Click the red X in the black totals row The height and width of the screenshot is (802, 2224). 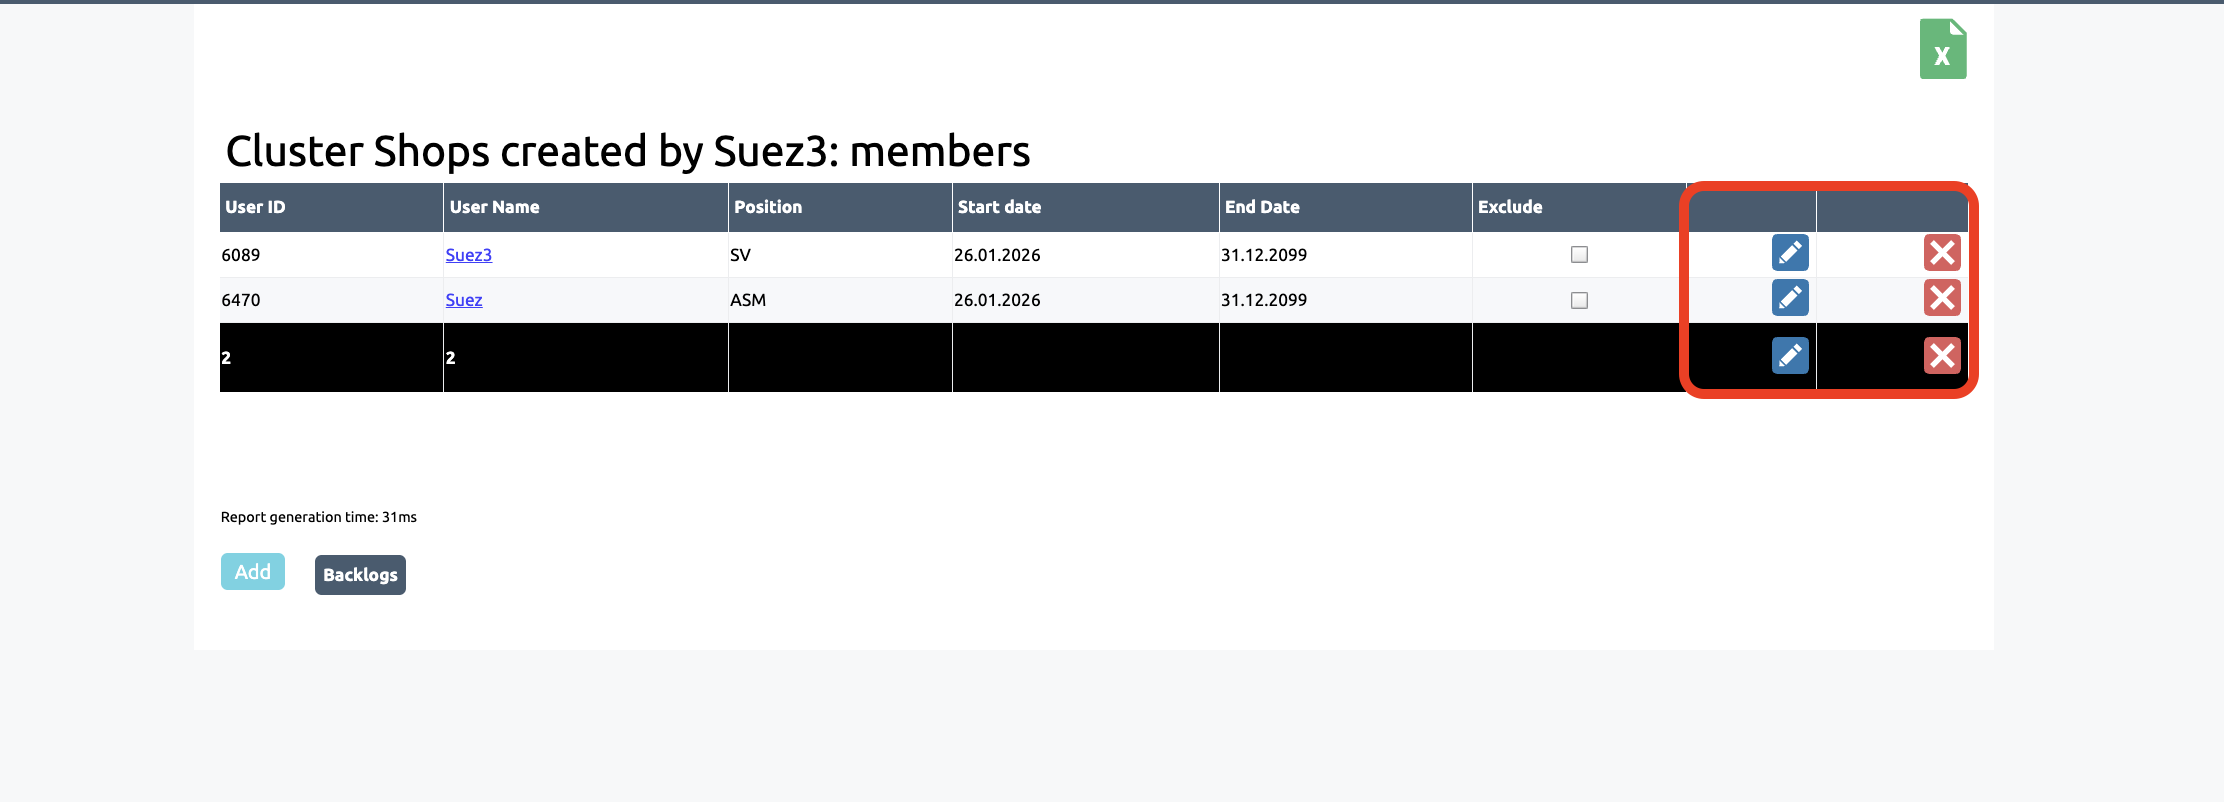click(x=1941, y=356)
